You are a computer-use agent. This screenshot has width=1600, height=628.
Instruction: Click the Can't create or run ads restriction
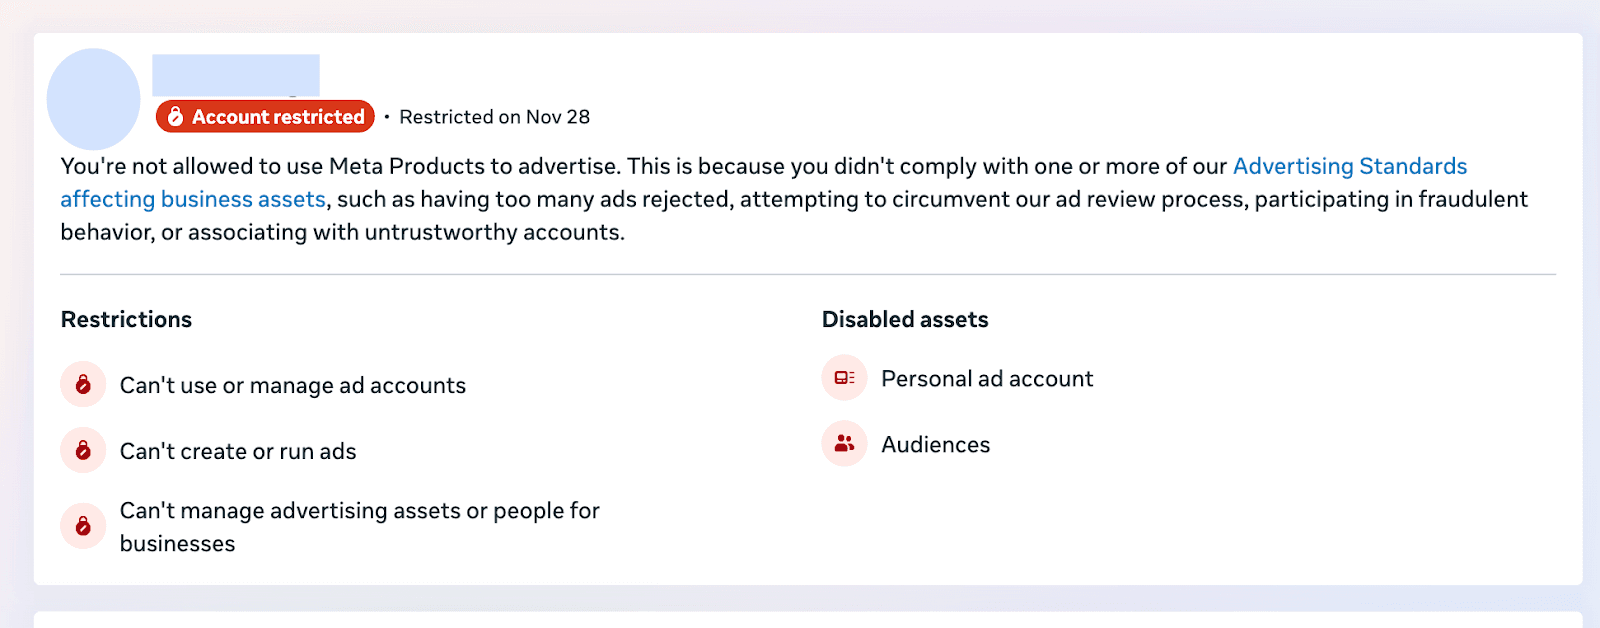point(237,450)
